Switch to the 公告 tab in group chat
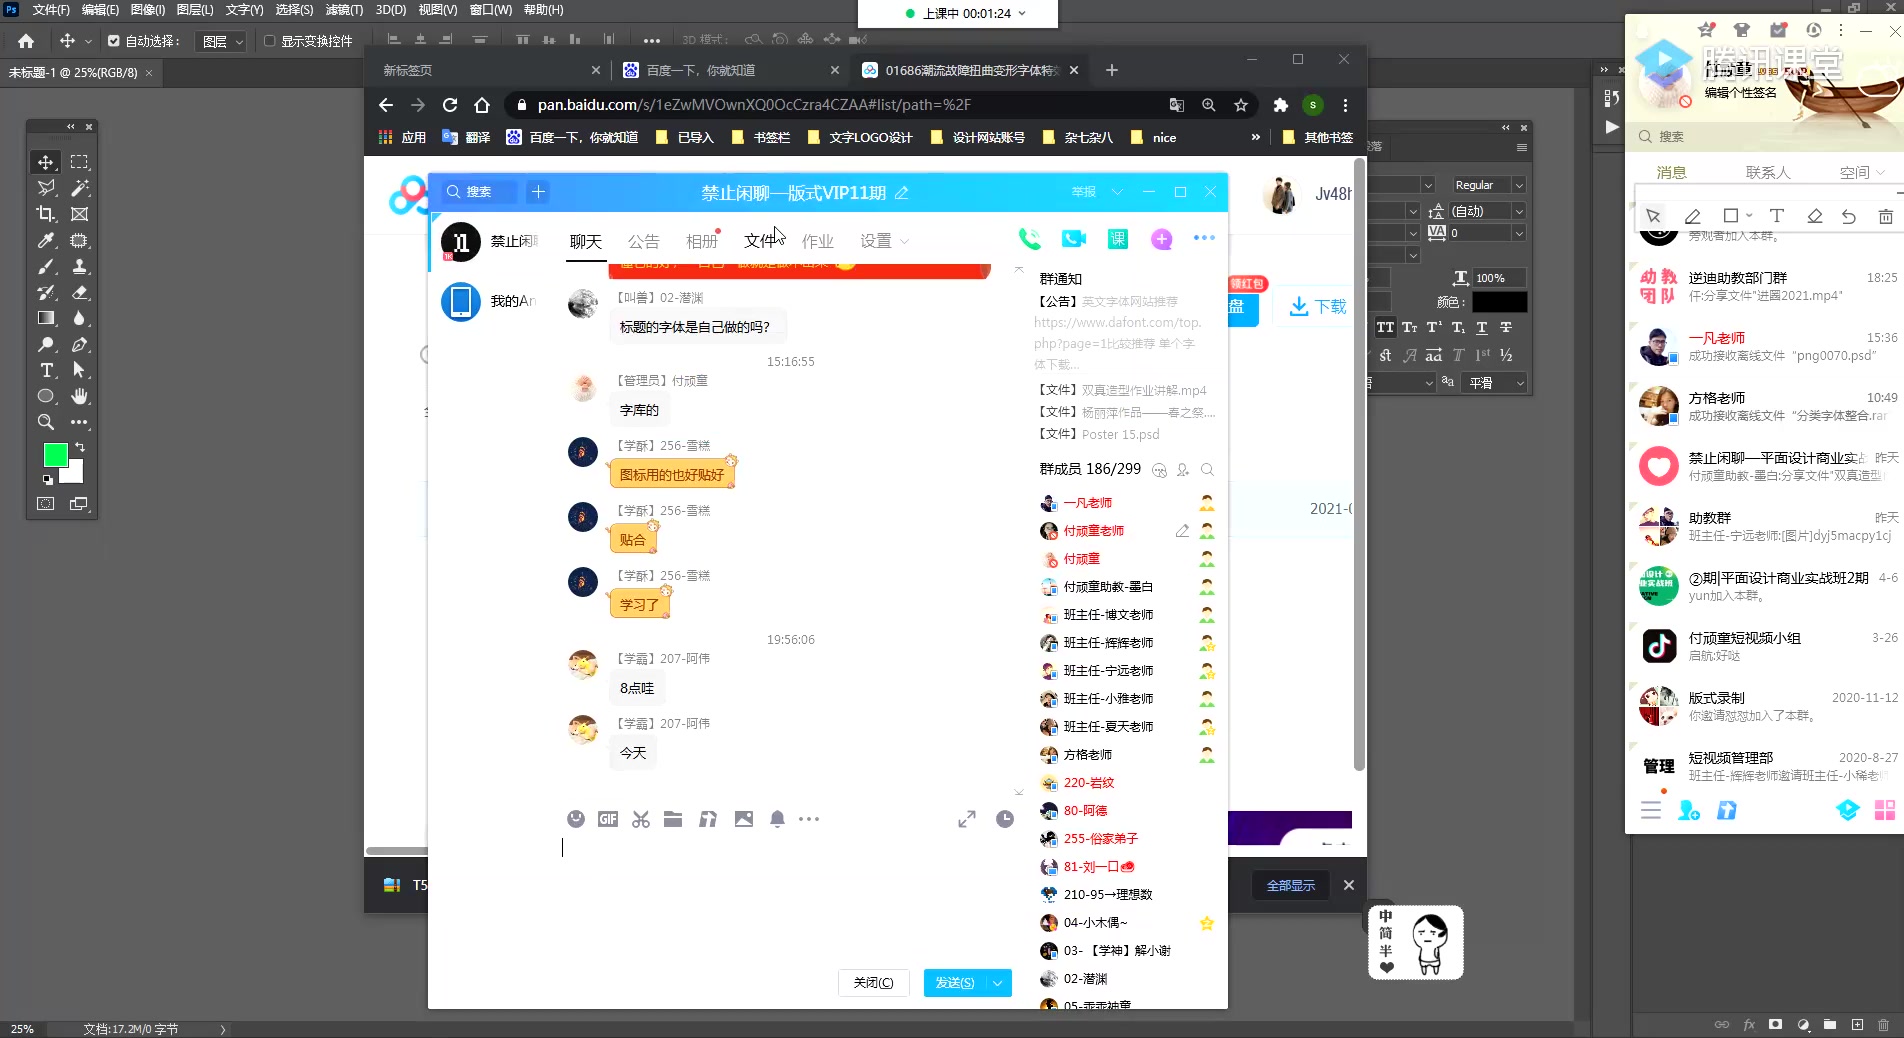 coord(643,241)
